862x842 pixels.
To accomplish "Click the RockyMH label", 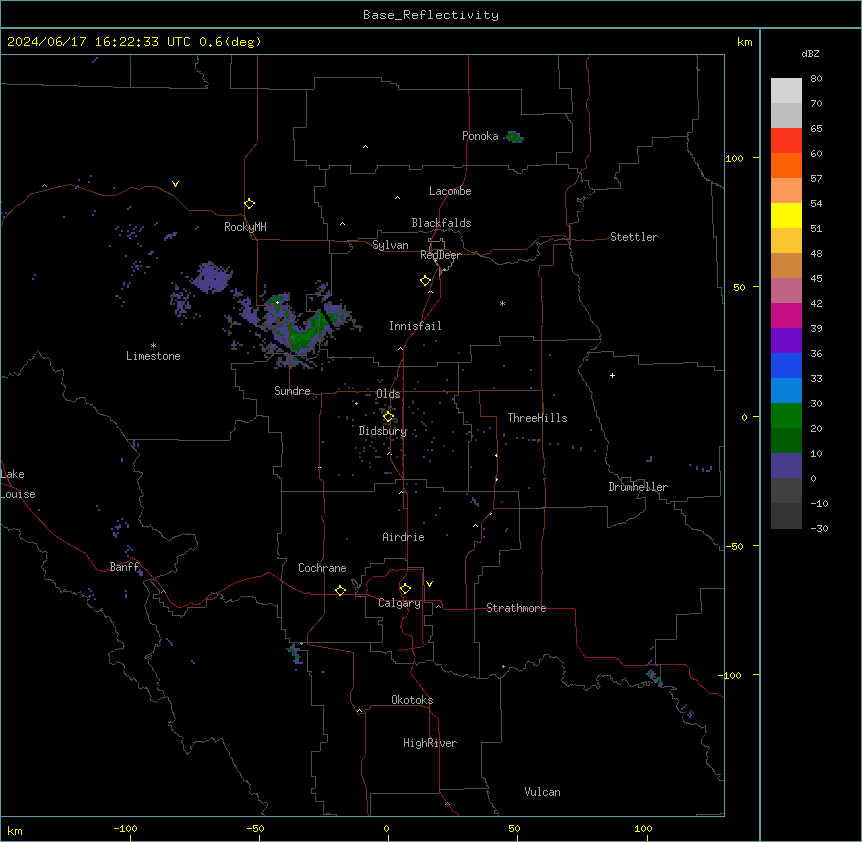I will pos(245,227).
